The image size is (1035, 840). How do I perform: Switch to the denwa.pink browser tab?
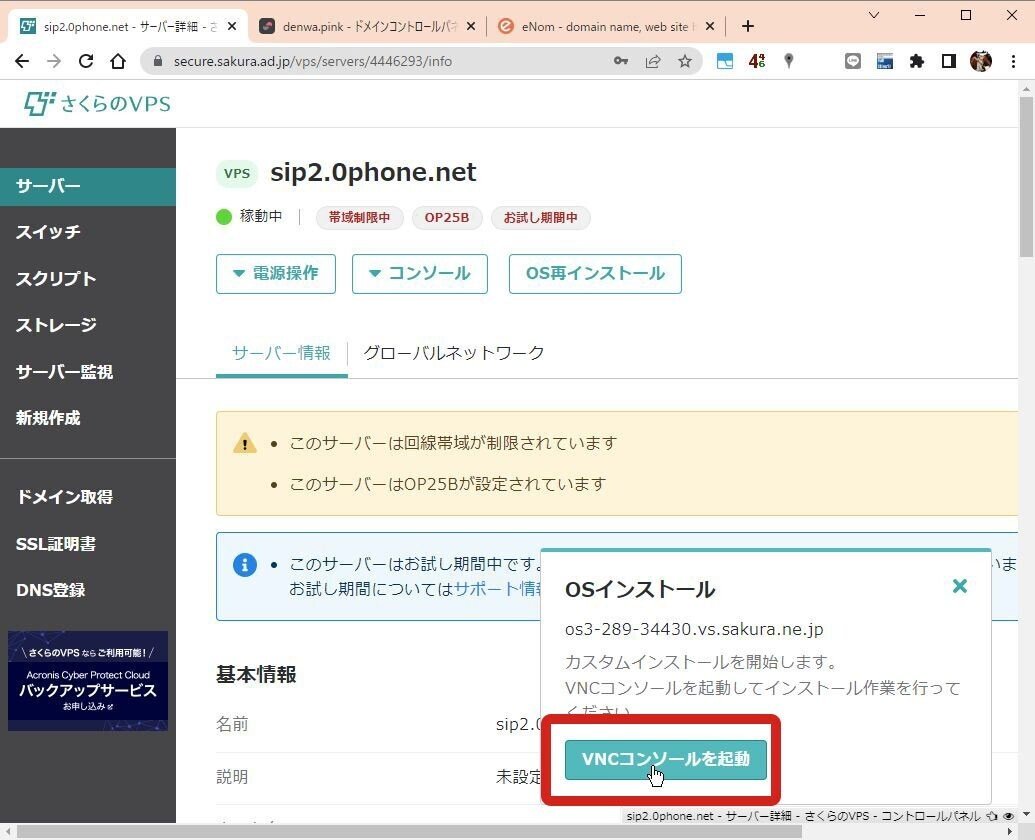[367, 26]
